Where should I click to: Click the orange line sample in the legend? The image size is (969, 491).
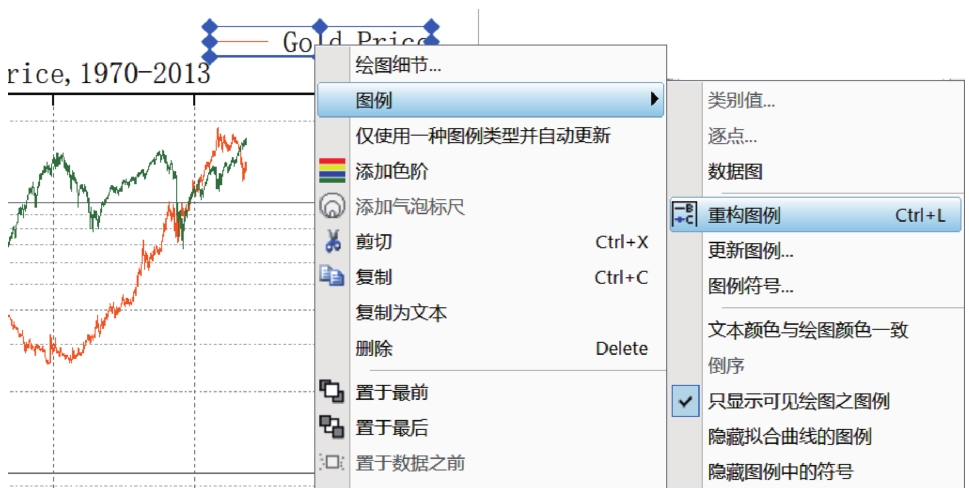(x=243, y=42)
